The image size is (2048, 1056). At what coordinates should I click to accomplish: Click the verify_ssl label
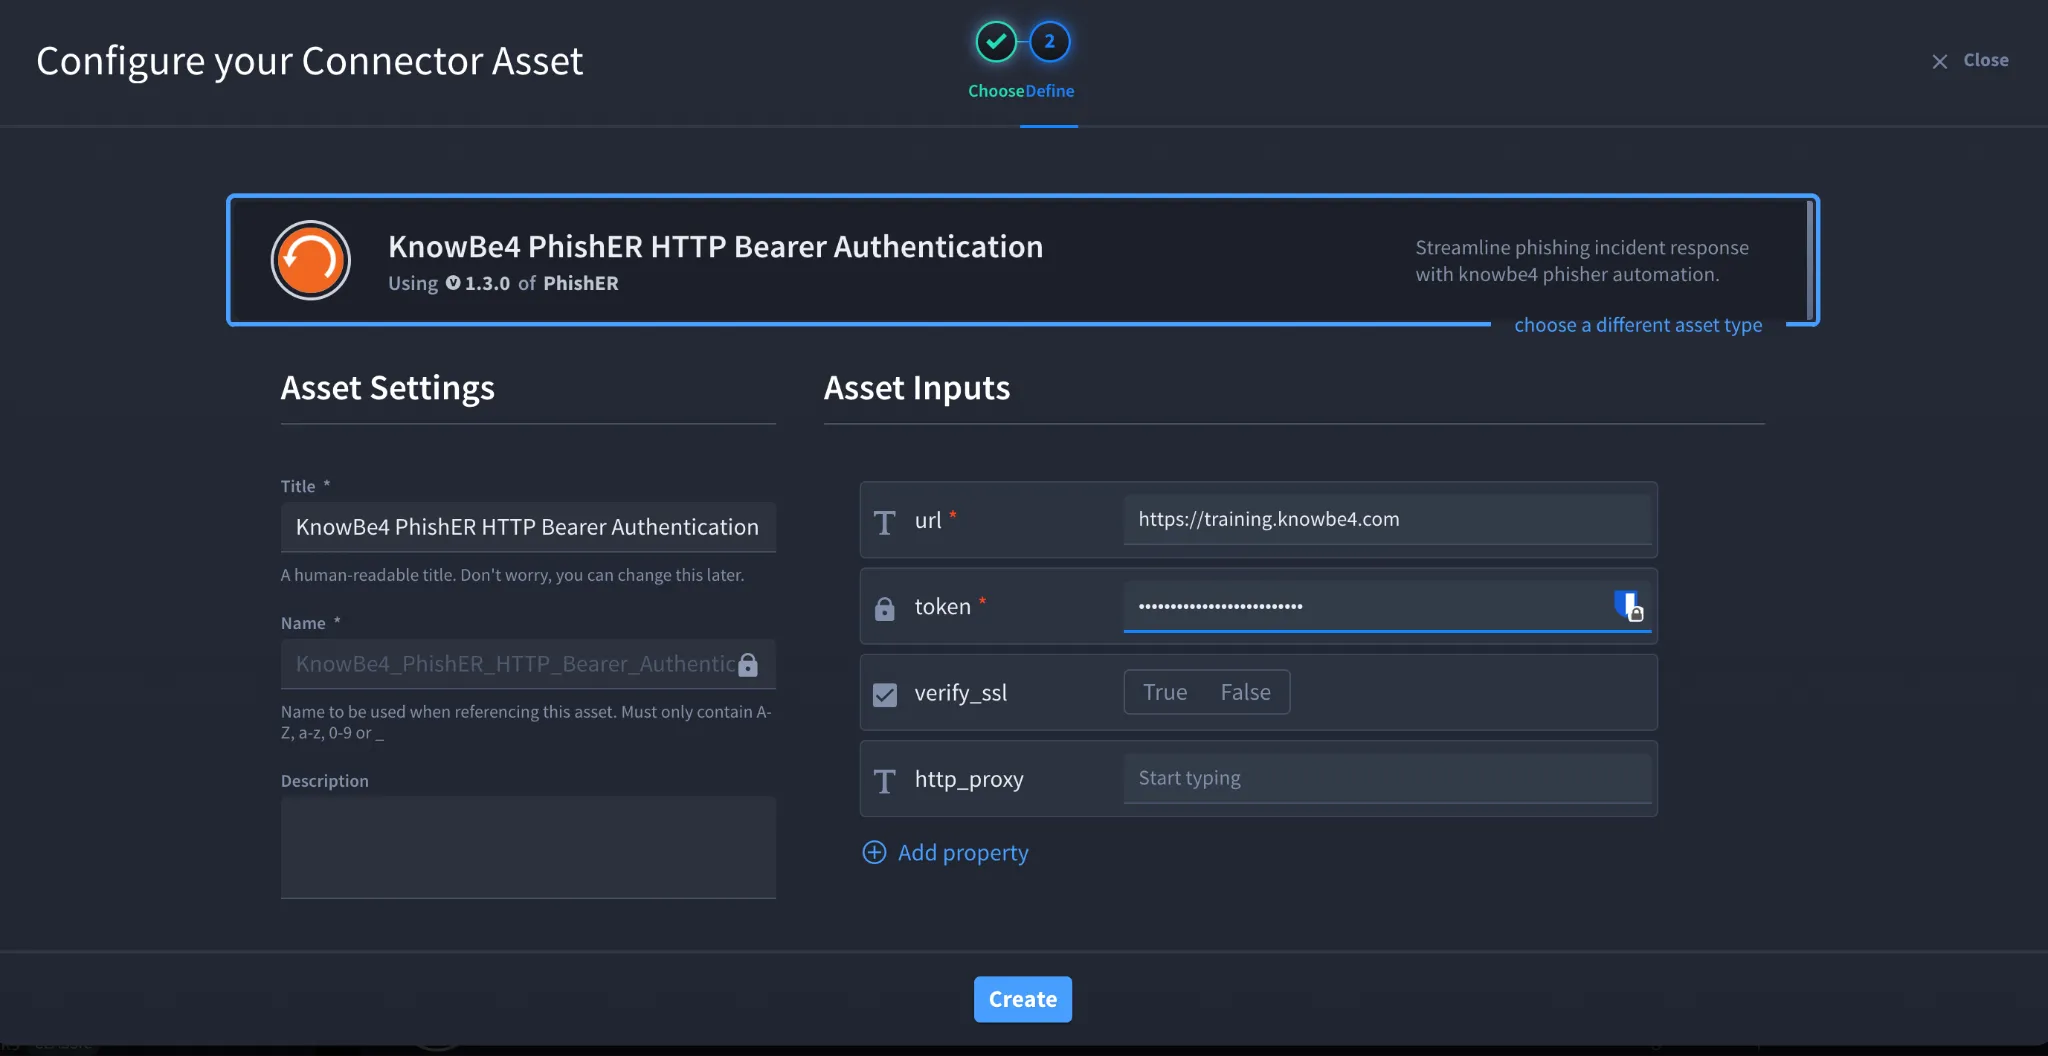pos(960,693)
